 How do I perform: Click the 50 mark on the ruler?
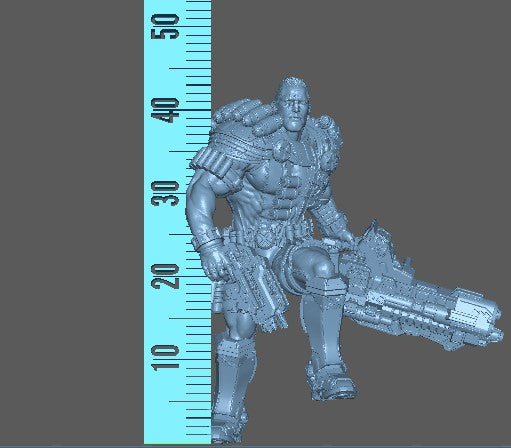(165, 26)
